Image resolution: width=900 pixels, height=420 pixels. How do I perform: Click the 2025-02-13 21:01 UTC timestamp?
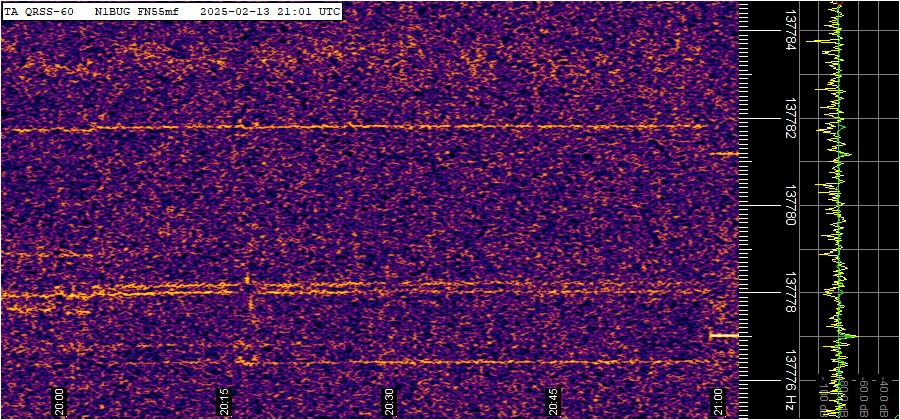point(269,12)
